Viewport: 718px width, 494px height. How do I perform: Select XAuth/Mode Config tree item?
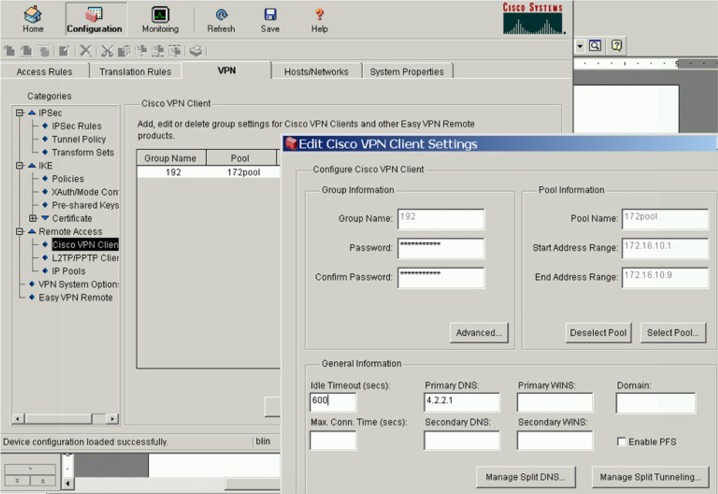point(85,192)
